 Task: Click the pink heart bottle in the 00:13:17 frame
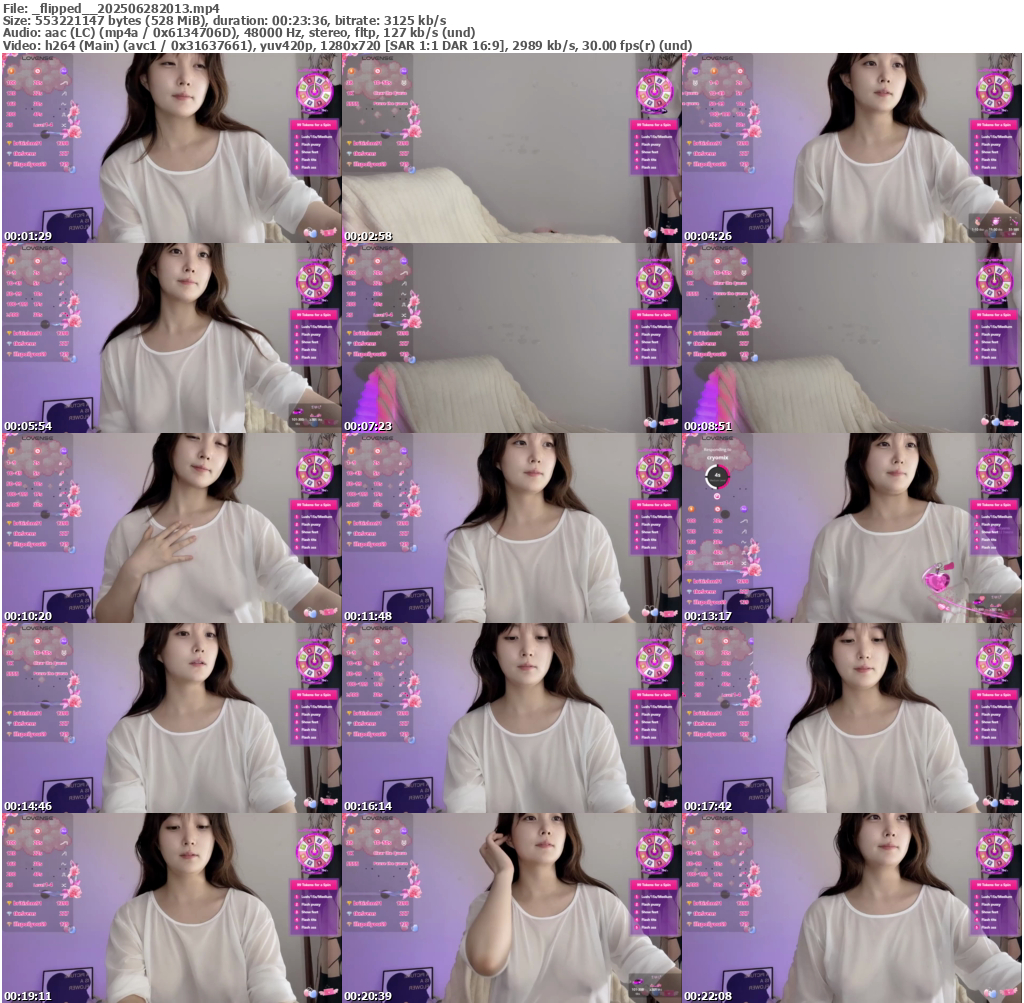click(939, 579)
